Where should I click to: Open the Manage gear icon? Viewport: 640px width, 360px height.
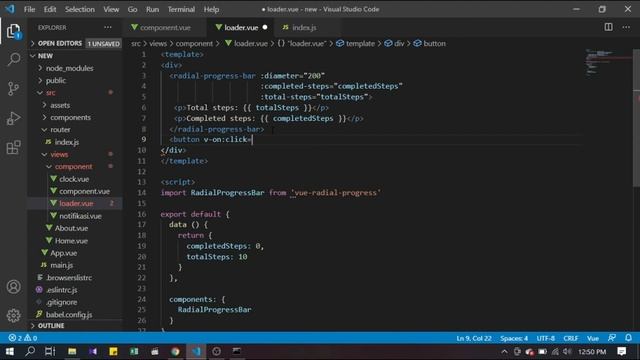[x=13, y=315]
